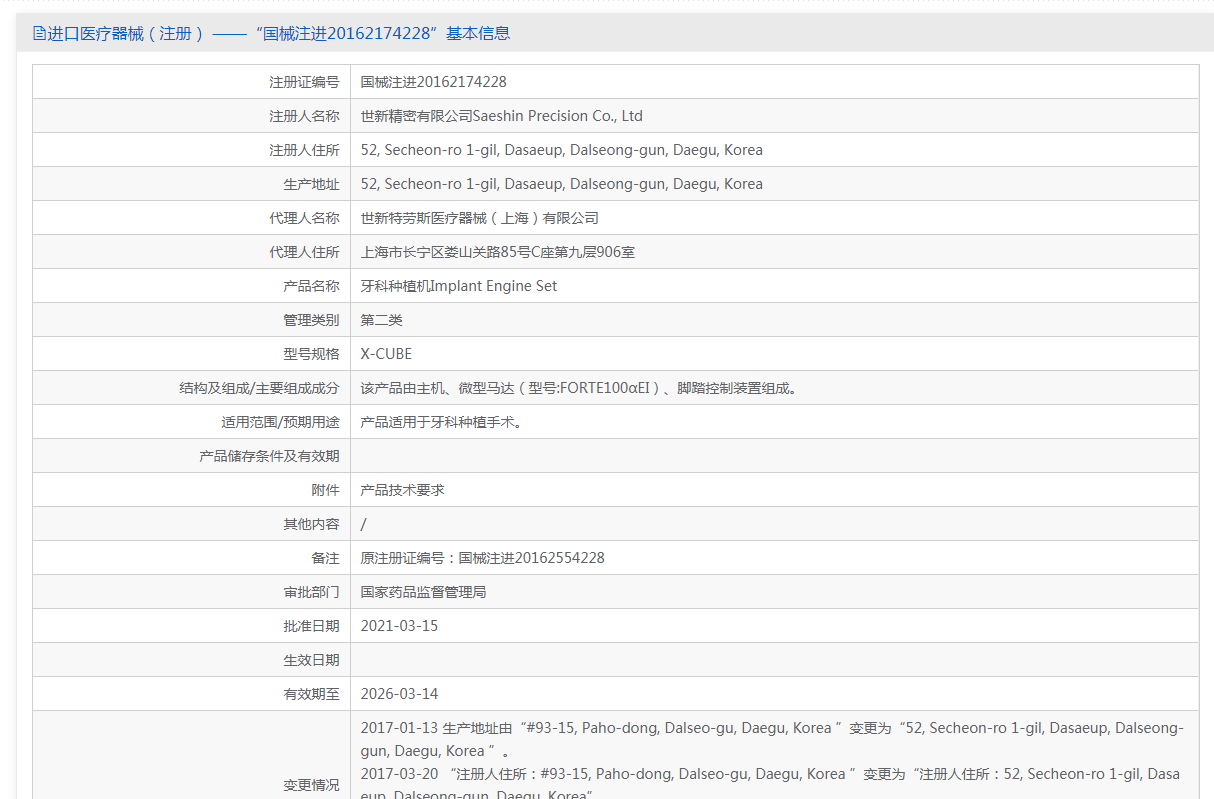Click the address value in the 注册人住所 row

pos(562,150)
